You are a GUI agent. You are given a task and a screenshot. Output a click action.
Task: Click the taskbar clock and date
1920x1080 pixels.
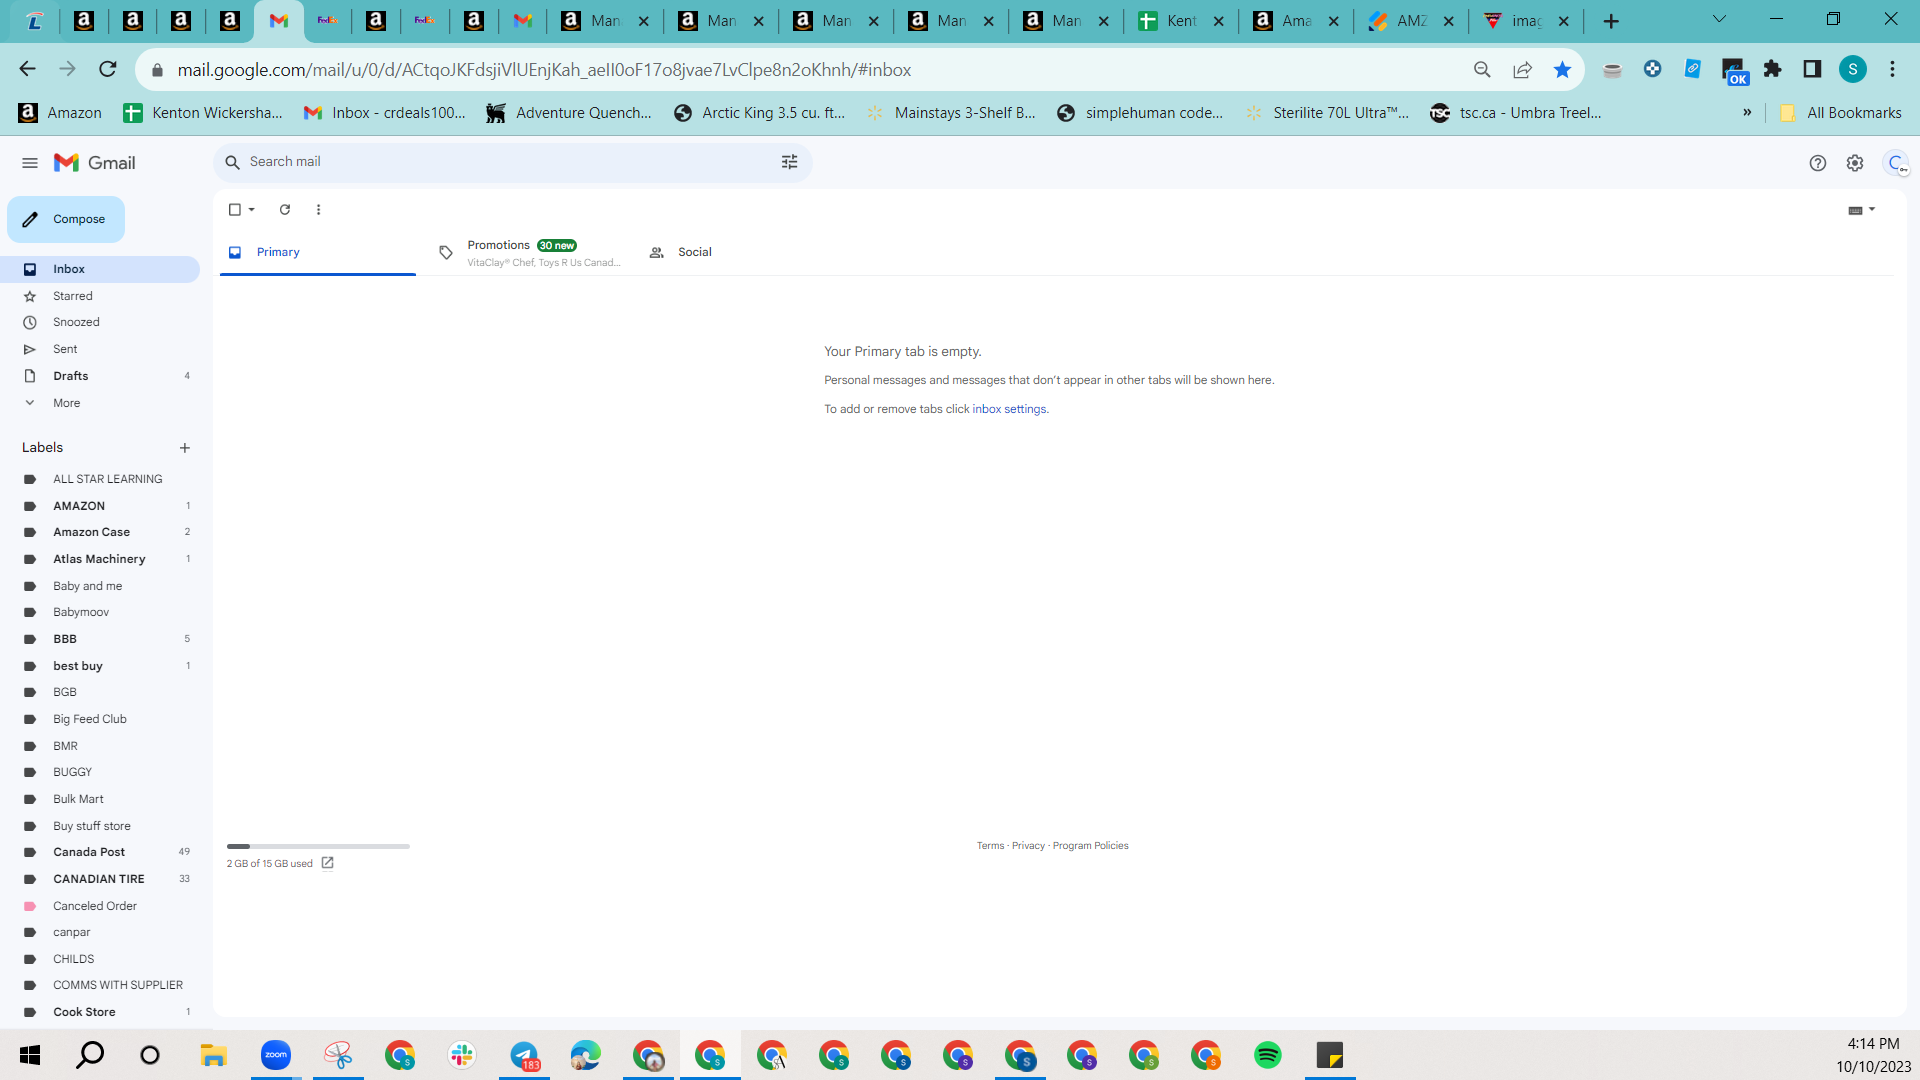1873,1055
